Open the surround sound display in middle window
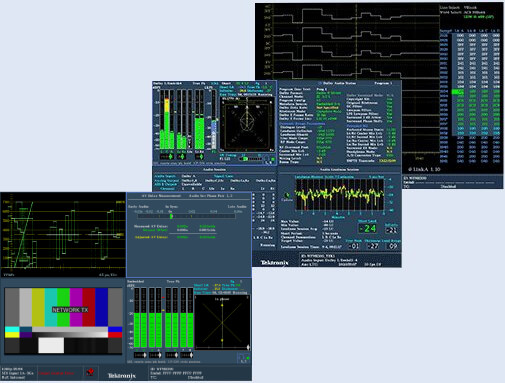The image size is (505, 383). coord(247,124)
